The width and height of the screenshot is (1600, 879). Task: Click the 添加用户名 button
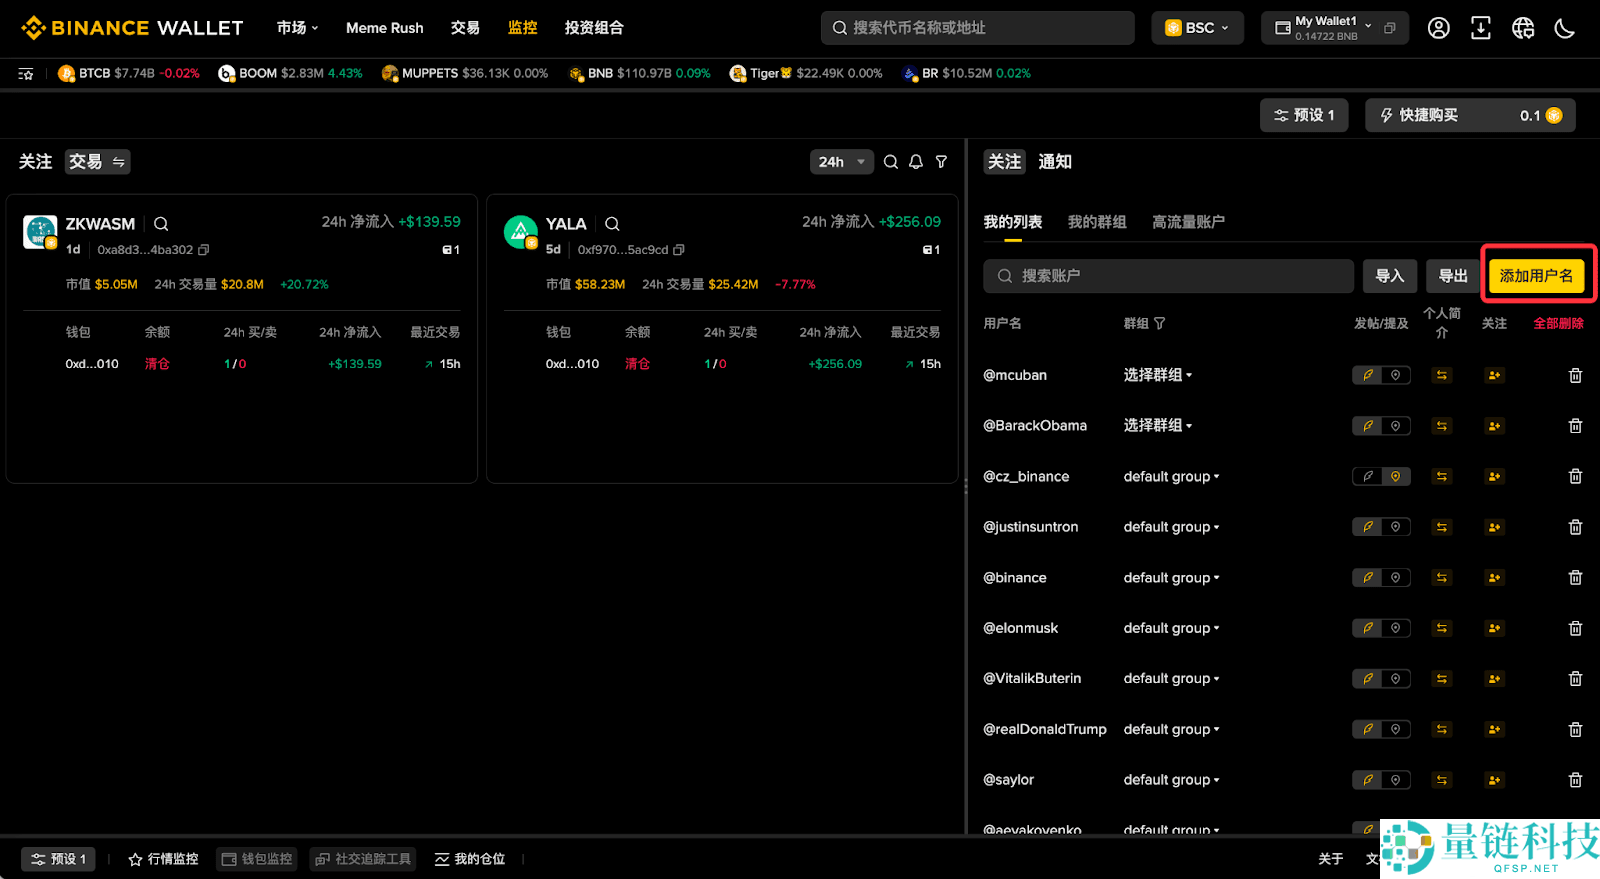point(1536,276)
